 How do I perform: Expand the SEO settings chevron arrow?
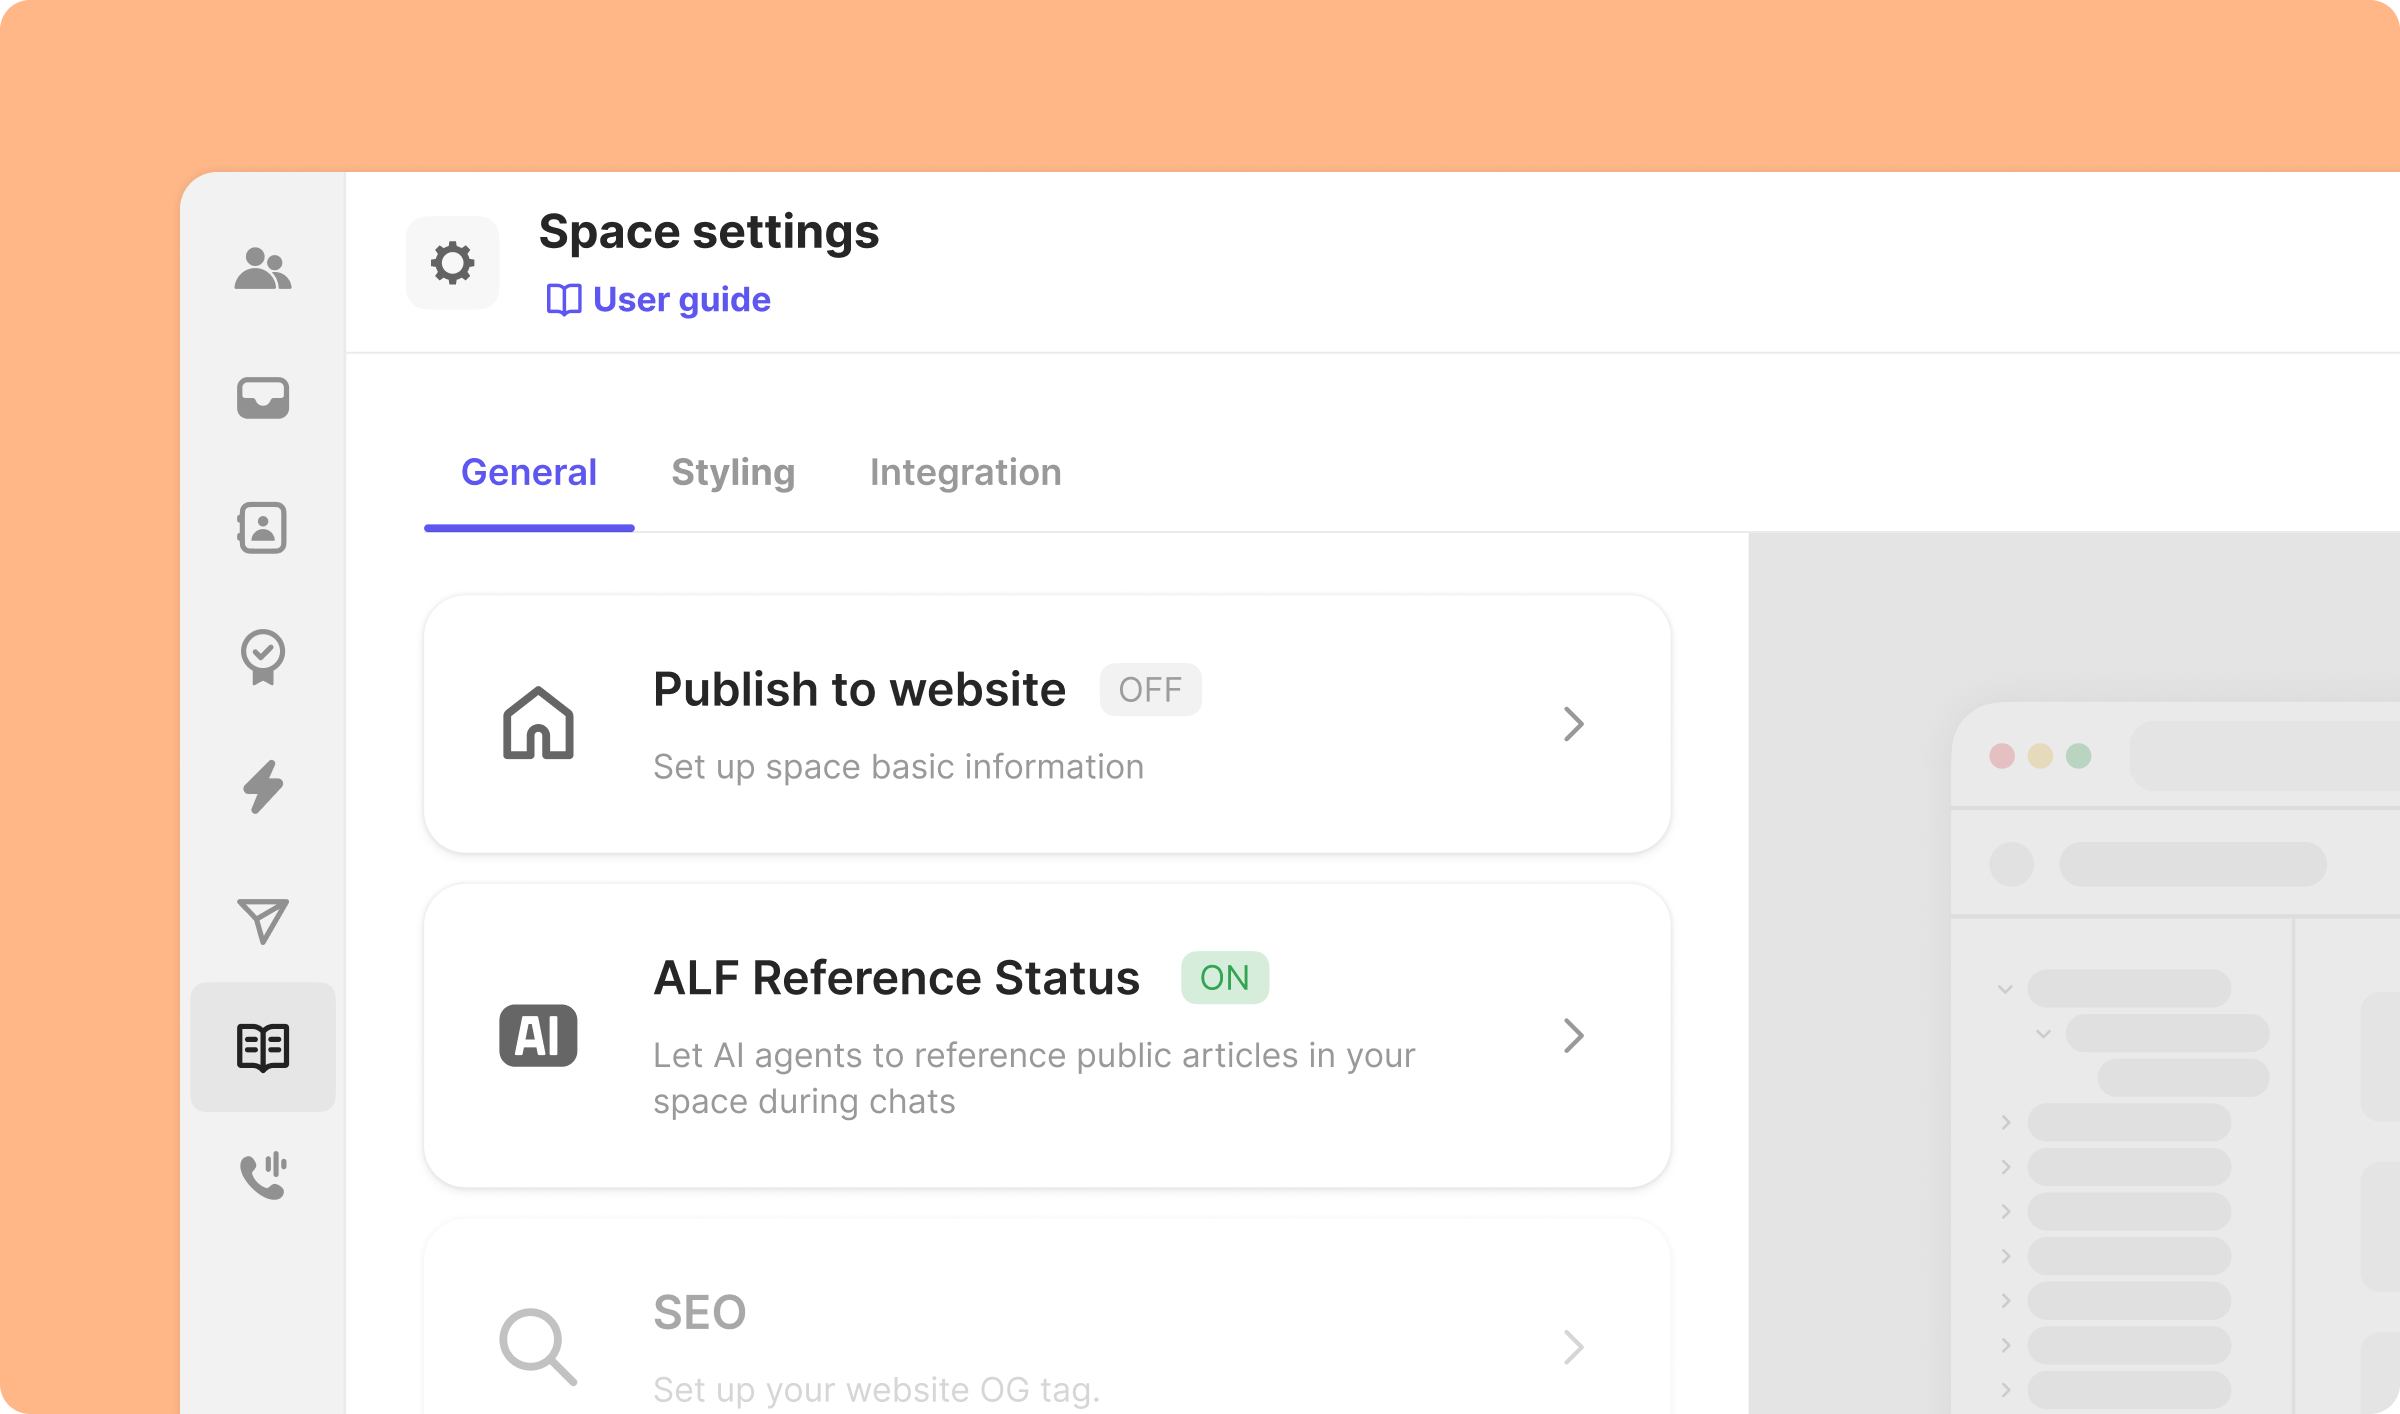click(x=1573, y=1347)
